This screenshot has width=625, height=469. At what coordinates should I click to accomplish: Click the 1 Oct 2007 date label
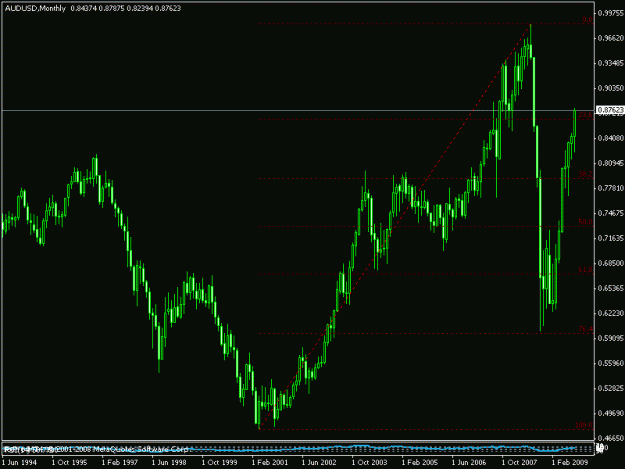coord(519,463)
